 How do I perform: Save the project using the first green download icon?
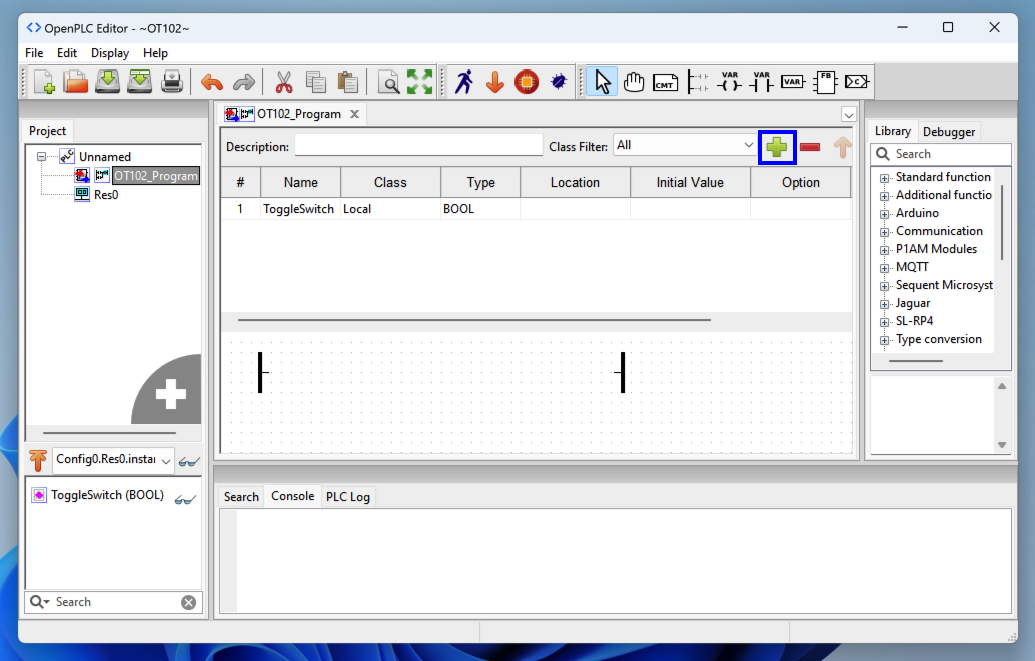[107, 82]
